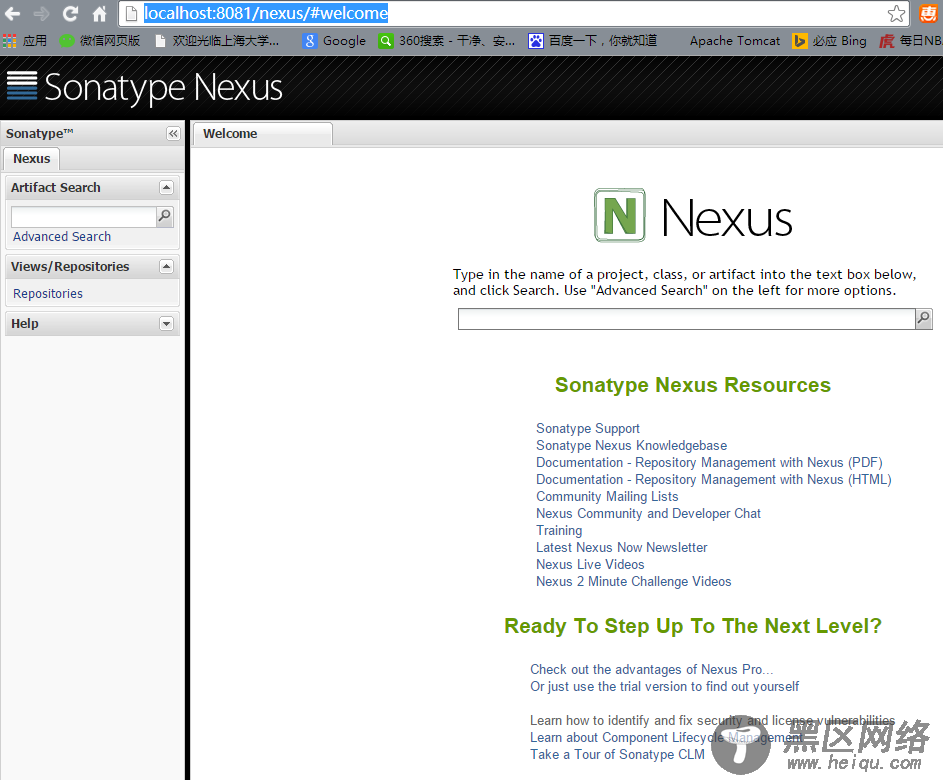Open the 百度一下 bookmark

[x=593, y=41]
